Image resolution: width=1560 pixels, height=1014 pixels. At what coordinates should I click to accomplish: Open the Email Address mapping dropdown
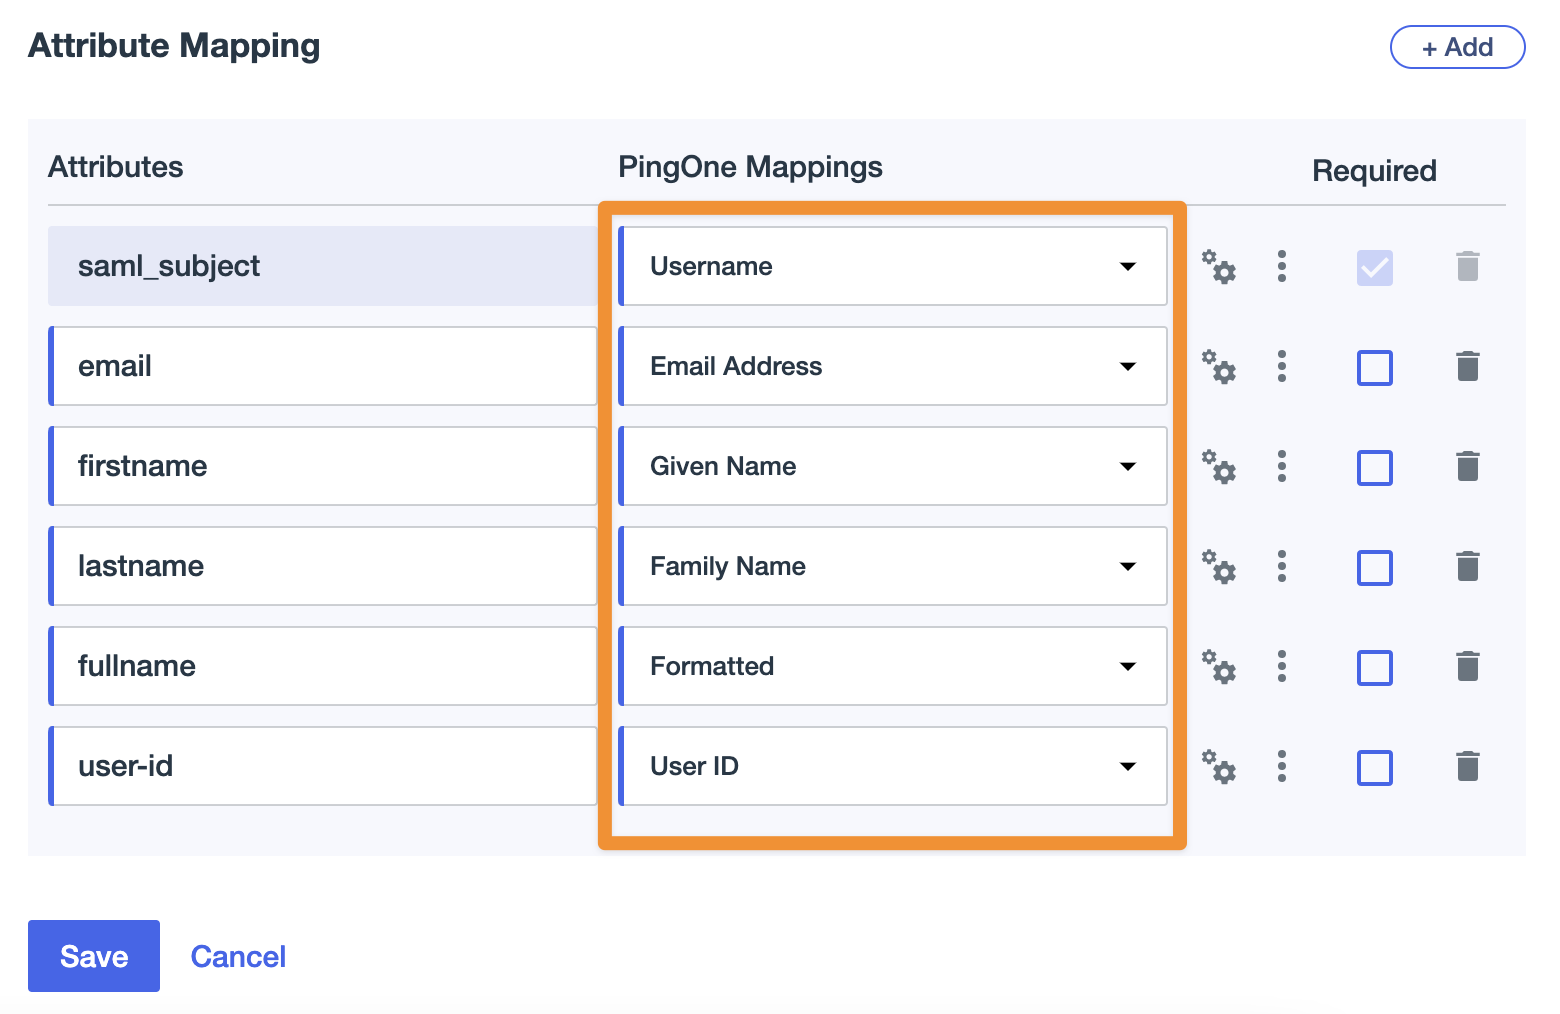893,366
